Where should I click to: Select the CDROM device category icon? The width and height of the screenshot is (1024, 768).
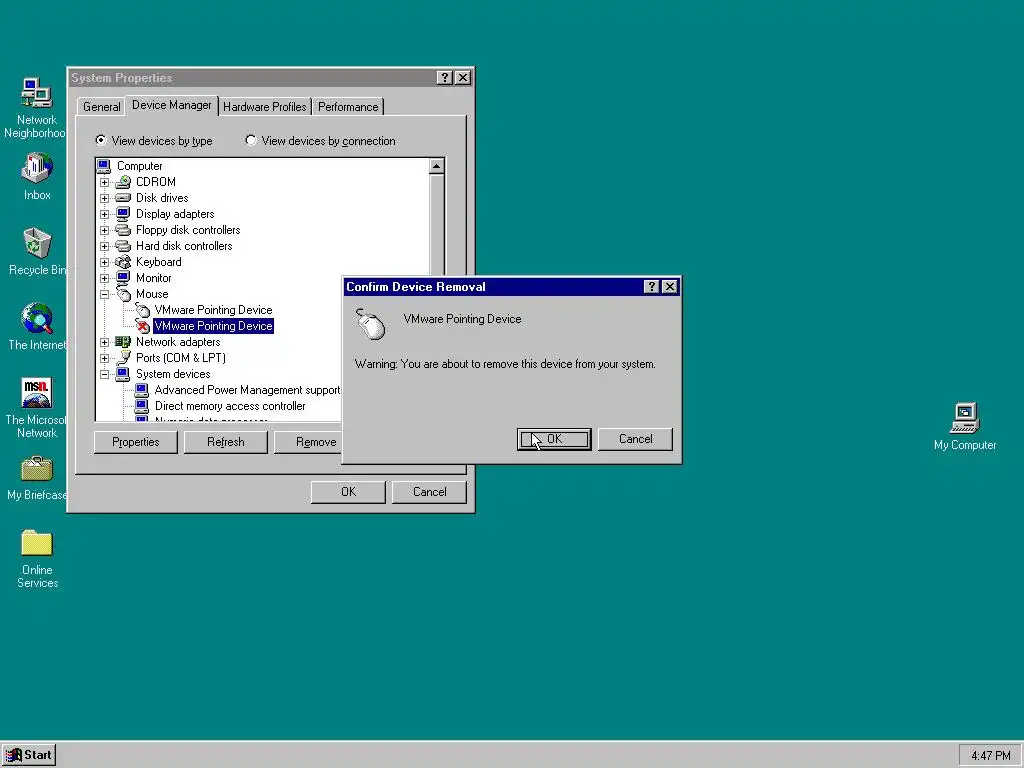tap(123, 182)
